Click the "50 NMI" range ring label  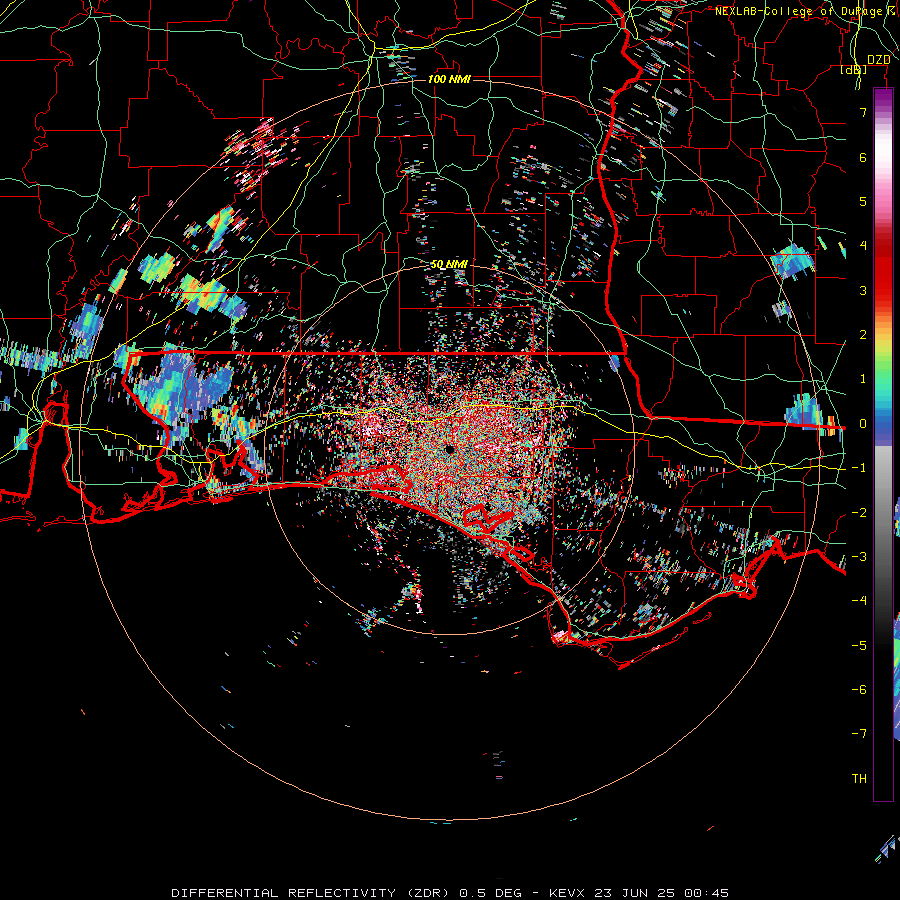(x=449, y=264)
